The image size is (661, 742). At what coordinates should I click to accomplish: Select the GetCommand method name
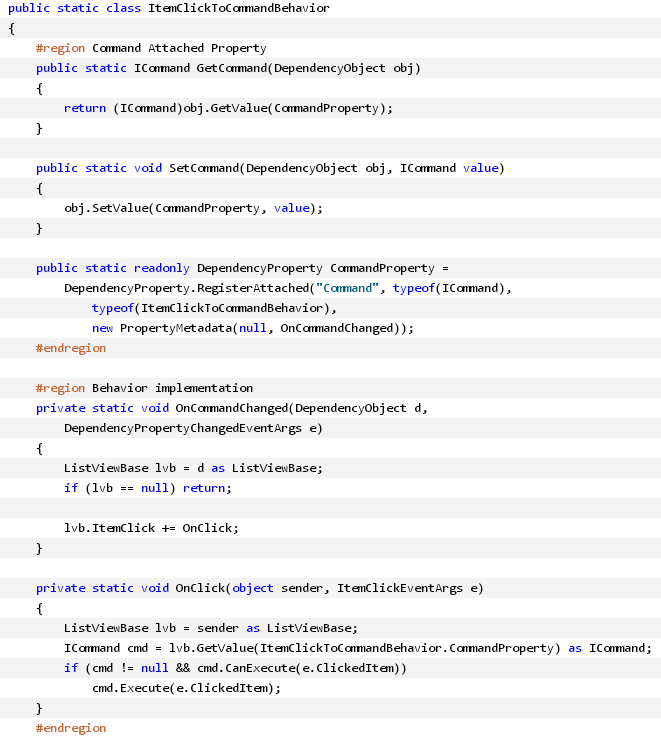[x=232, y=68]
